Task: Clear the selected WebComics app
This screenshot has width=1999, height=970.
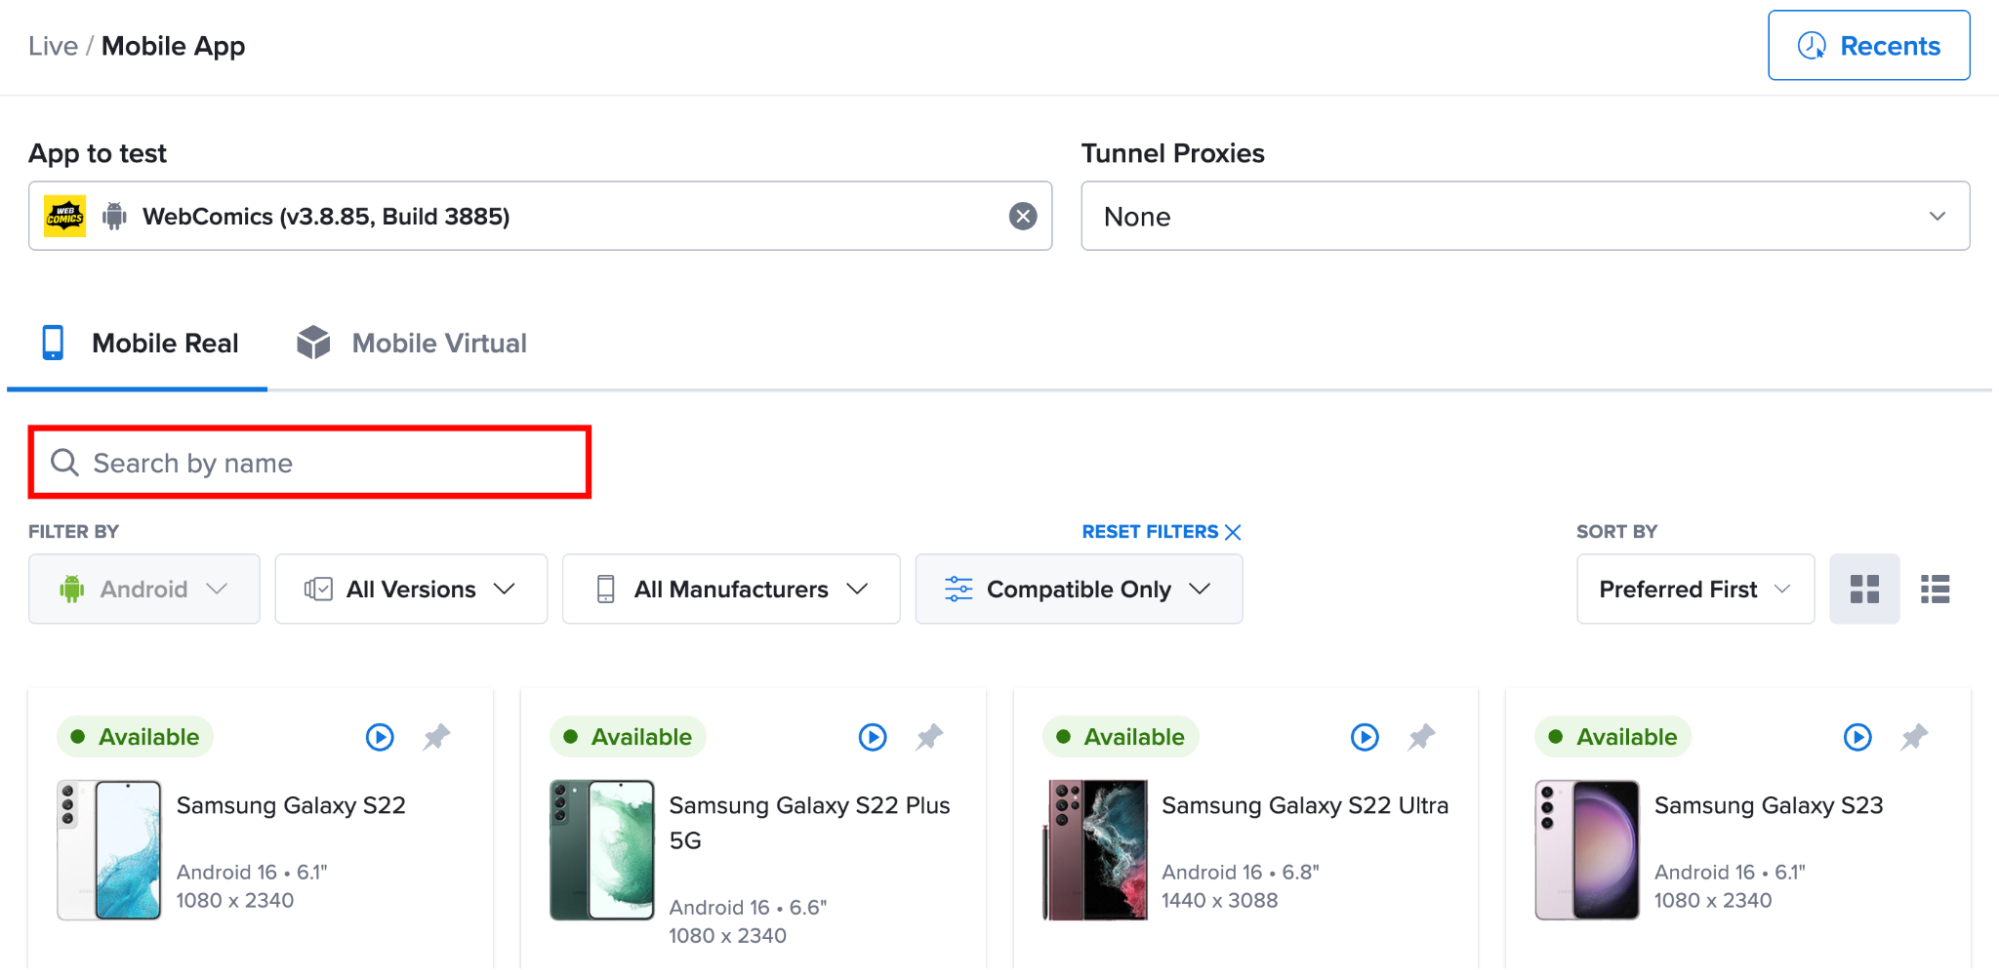Action: 1022,216
